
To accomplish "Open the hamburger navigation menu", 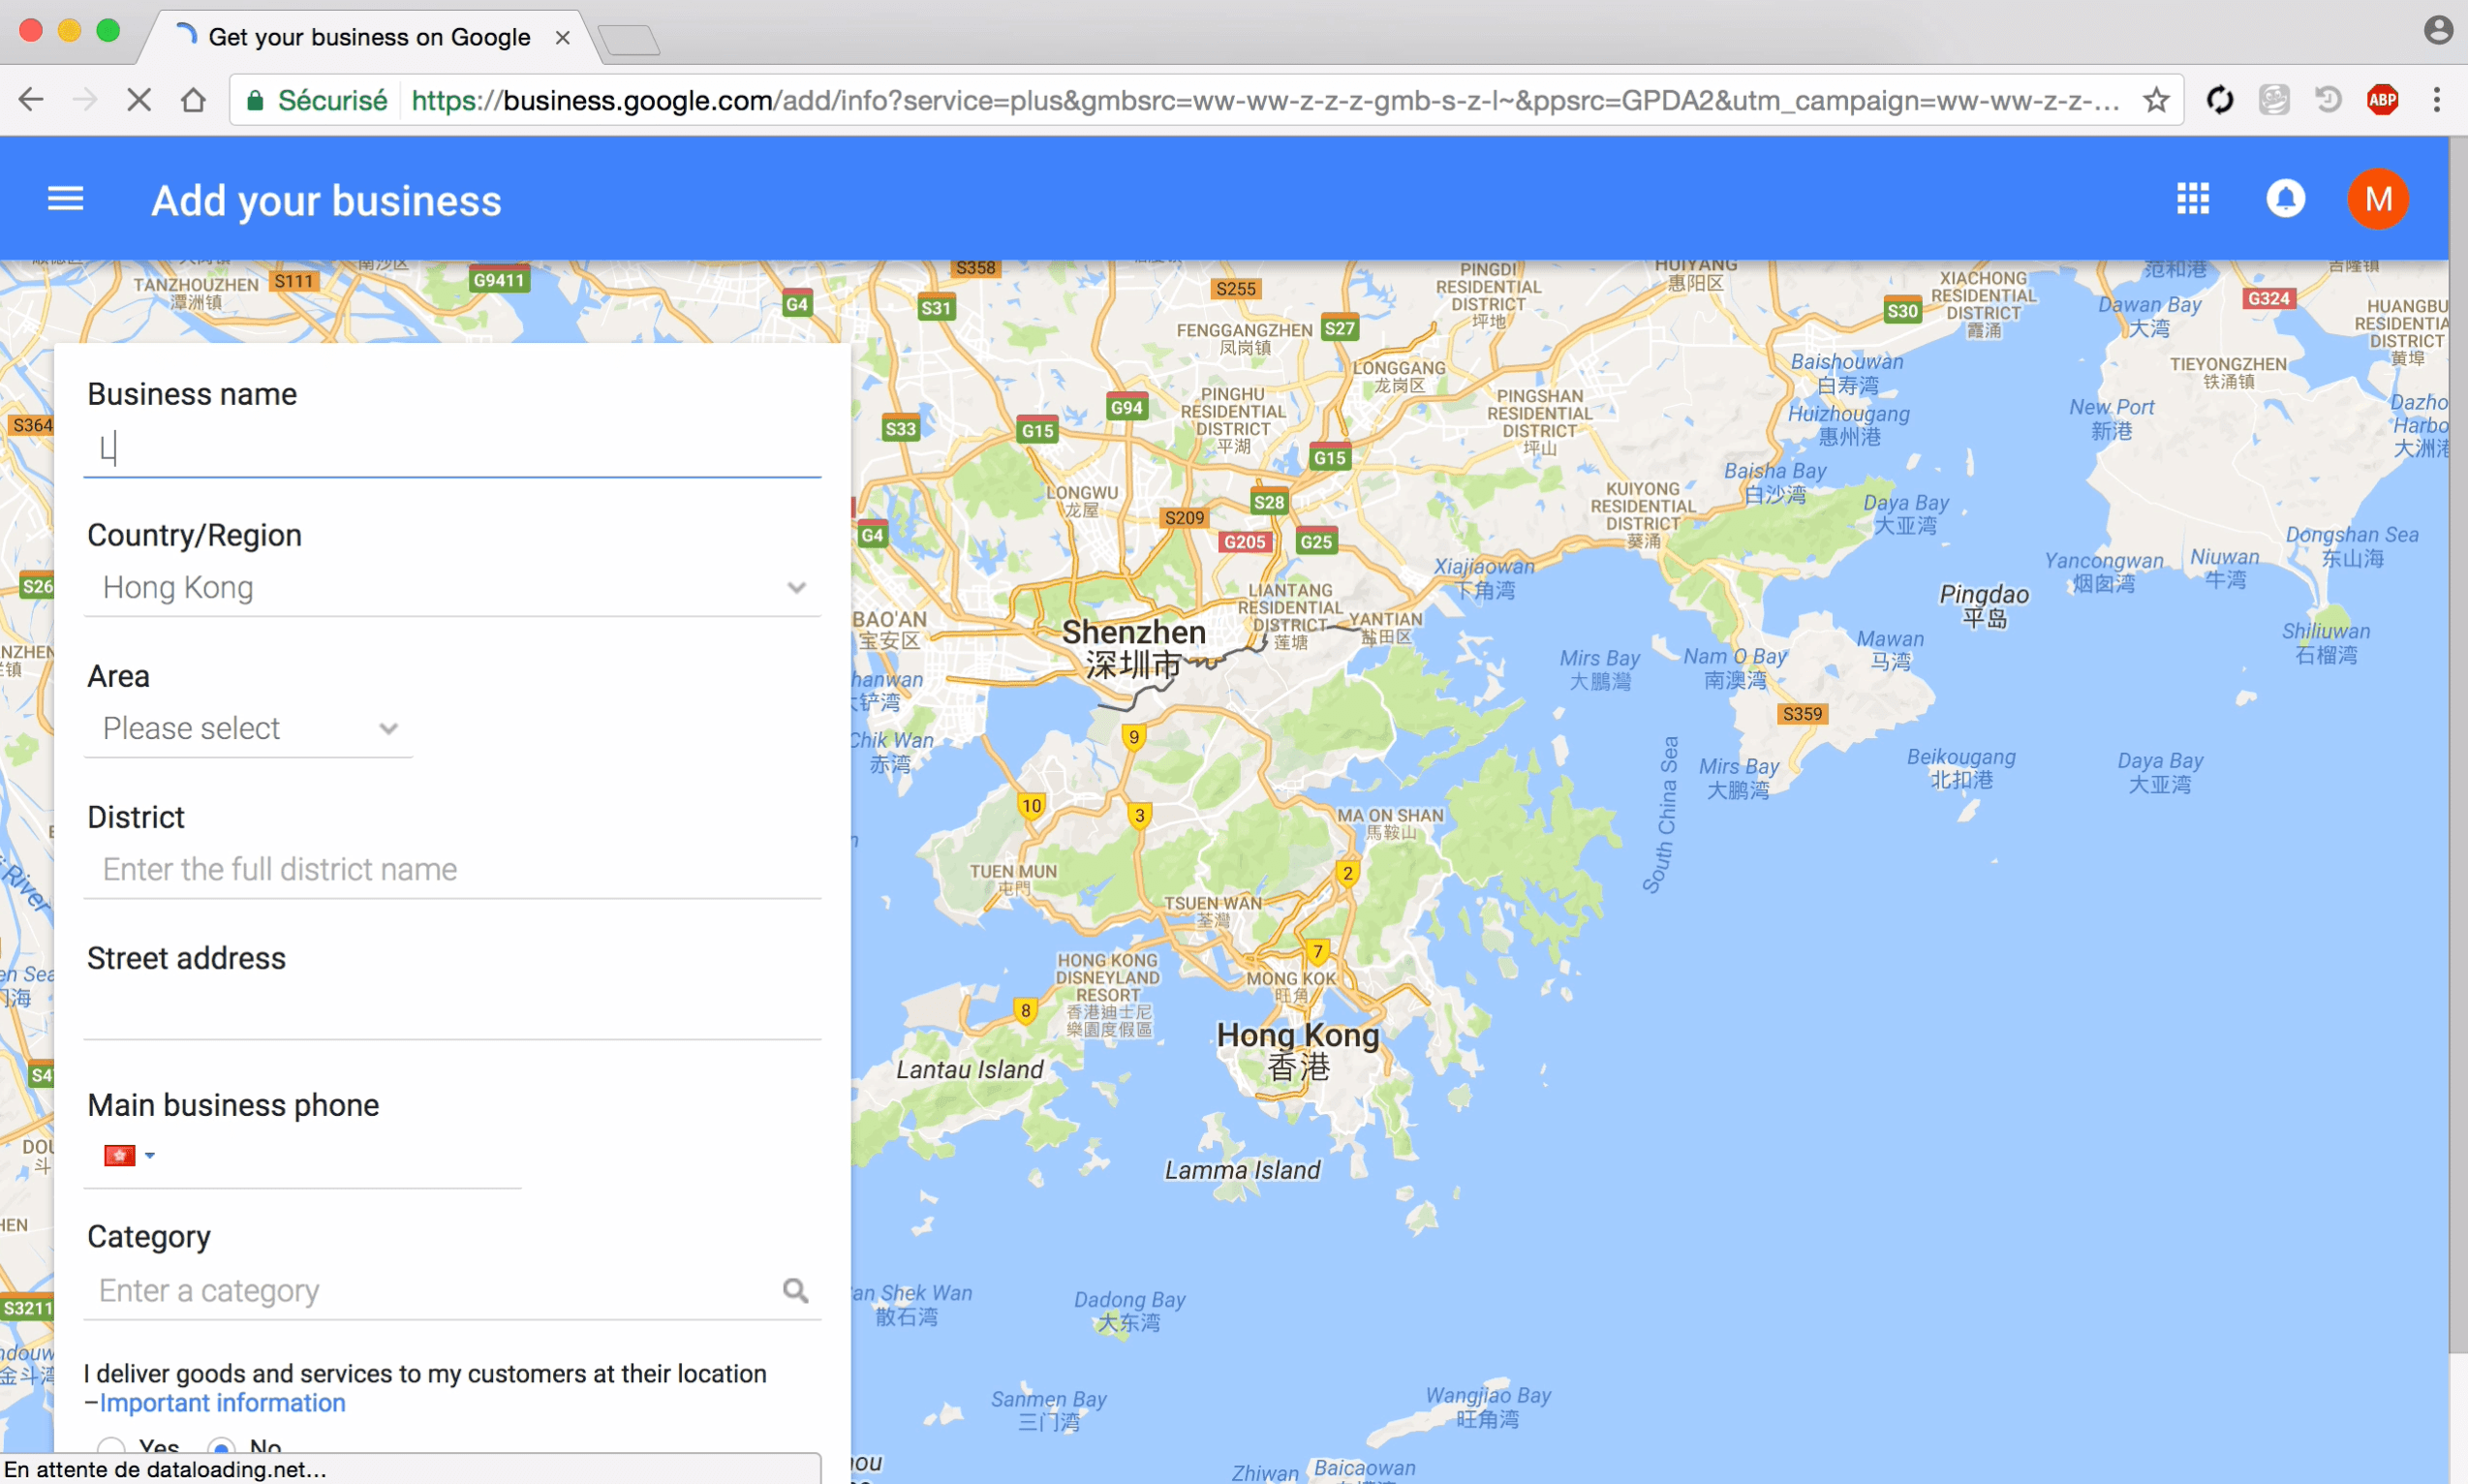I will pos(65,199).
